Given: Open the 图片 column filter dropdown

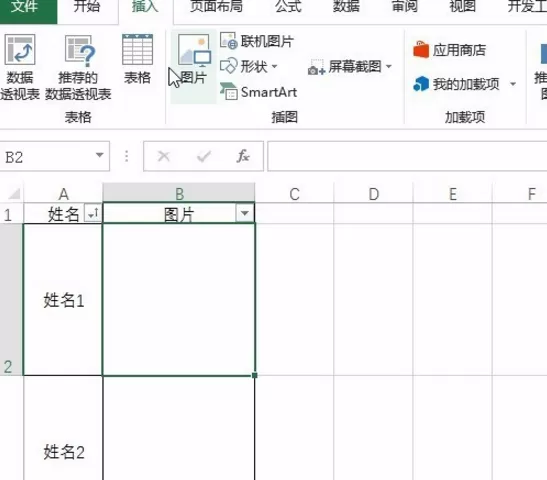Looking at the screenshot, I should pos(245,213).
